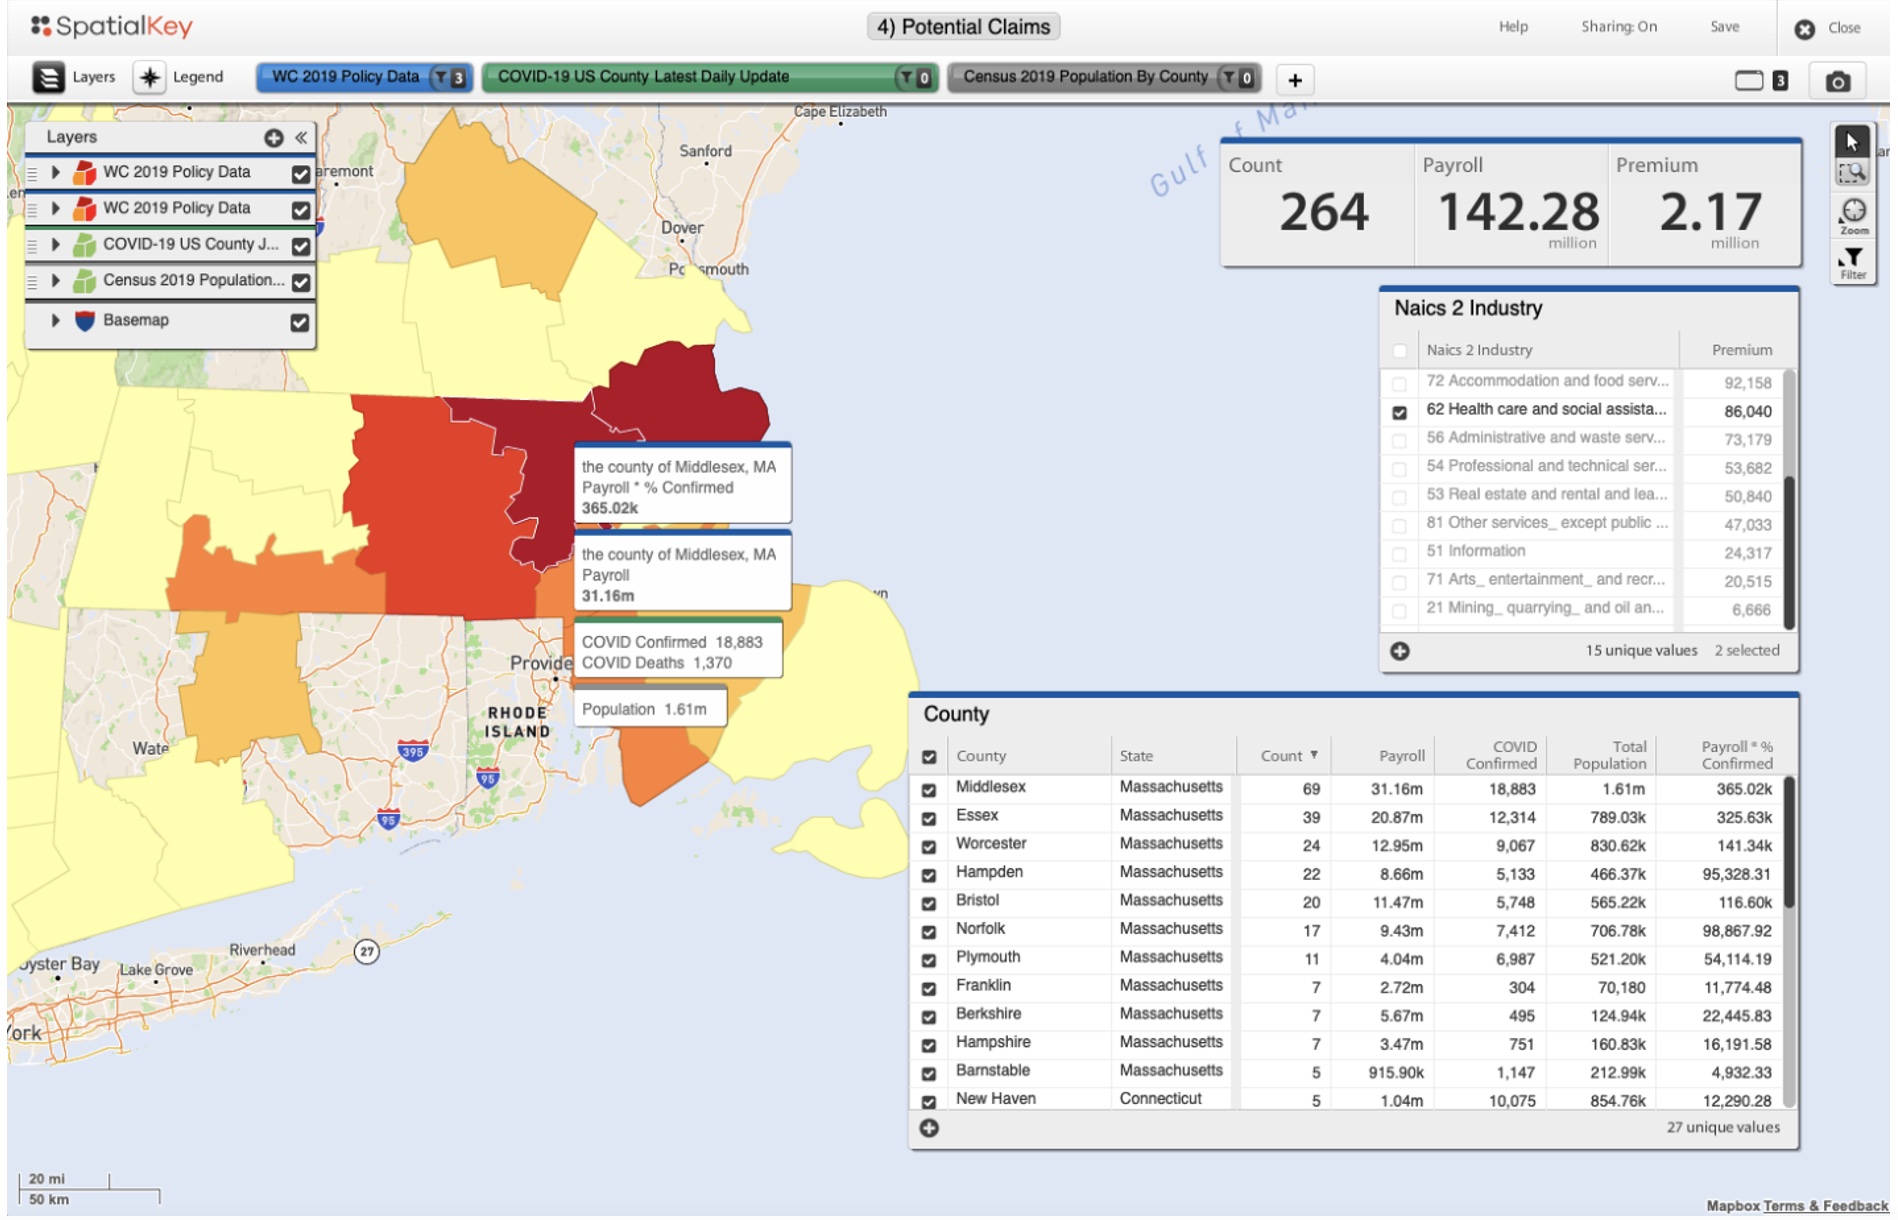Image resolution: width=1898 pixels, height=1220 pixels.
Task: Add a new layer with plus icon in Layers panel
Action: [273, 138]
